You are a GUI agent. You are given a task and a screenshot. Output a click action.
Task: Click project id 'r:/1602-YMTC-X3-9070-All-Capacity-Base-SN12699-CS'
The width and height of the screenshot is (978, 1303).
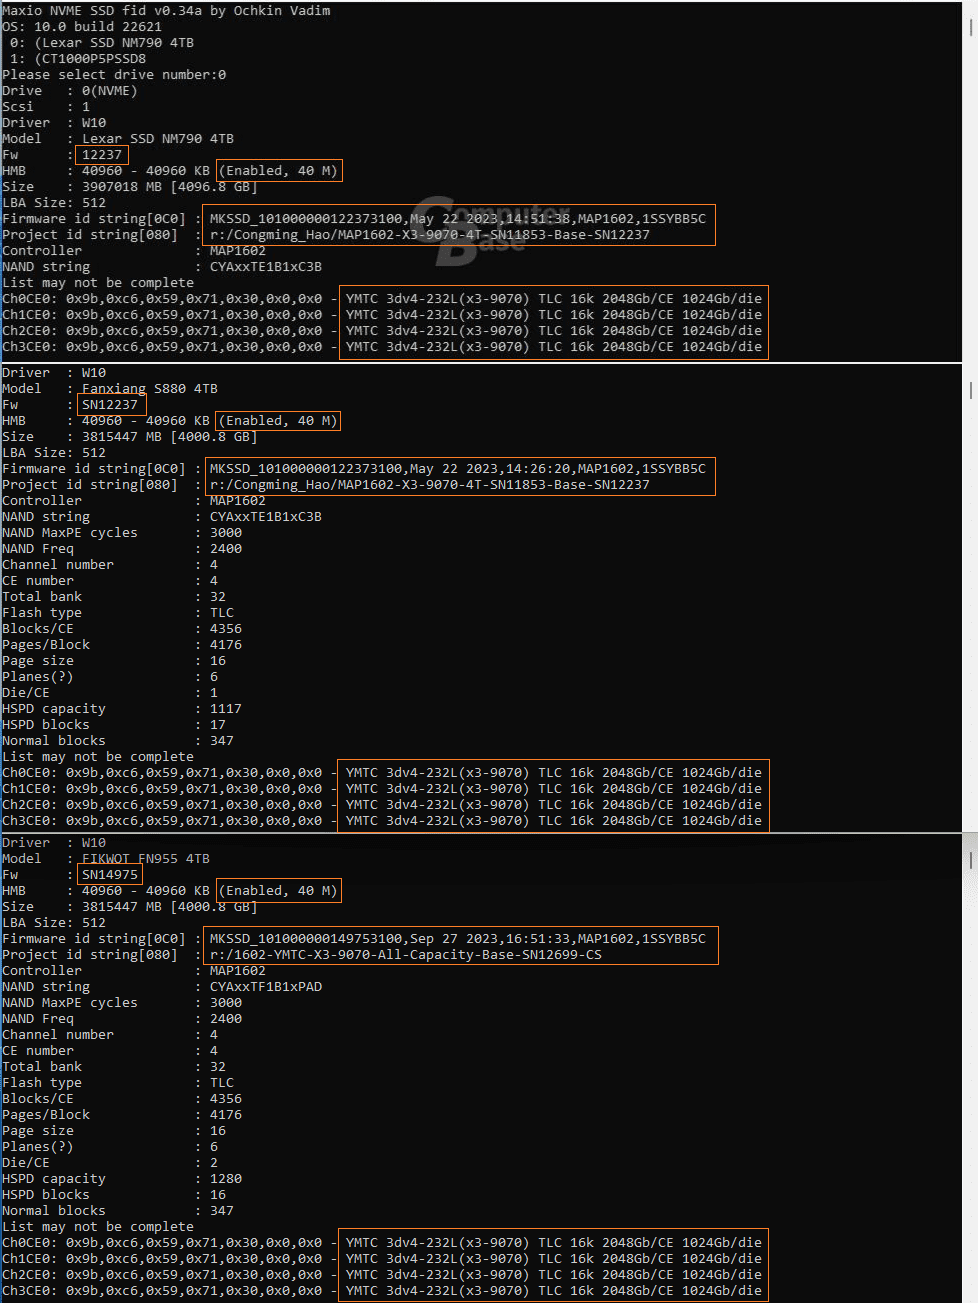[406, 955]
